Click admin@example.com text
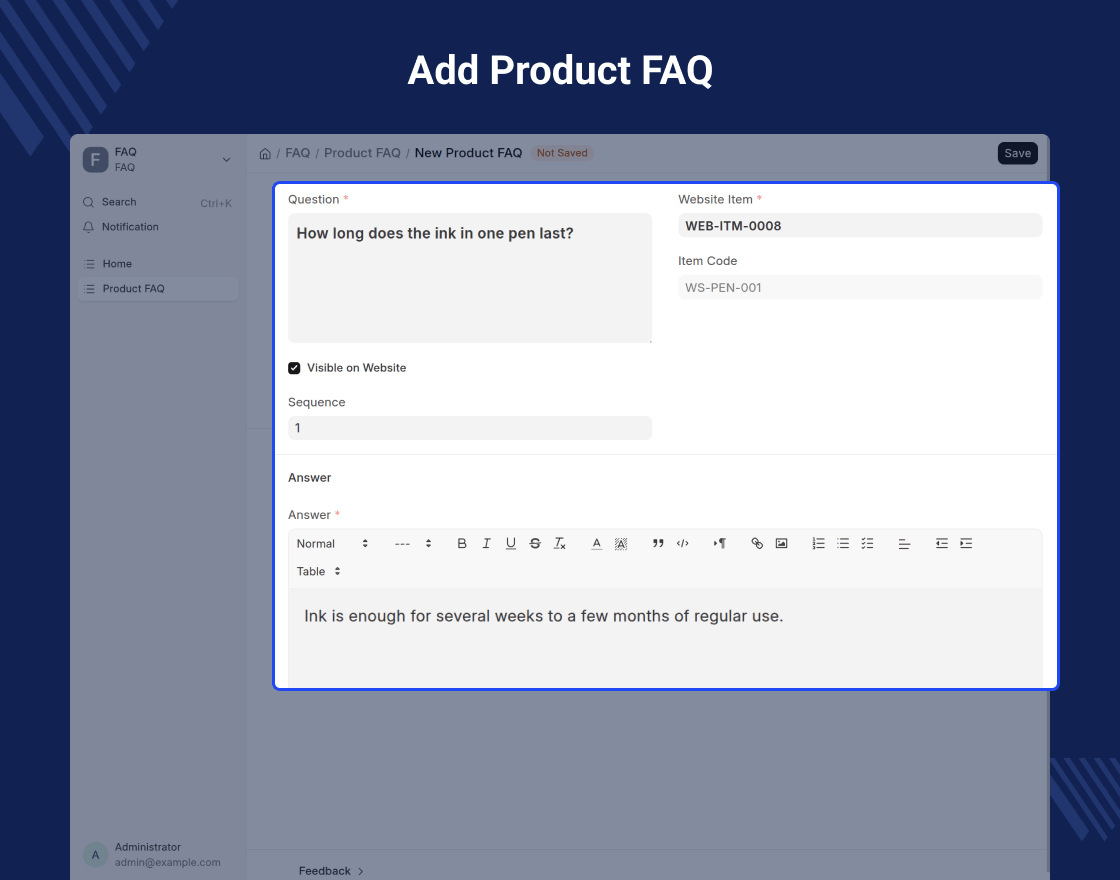1120x880 pixels. [167, 862]
